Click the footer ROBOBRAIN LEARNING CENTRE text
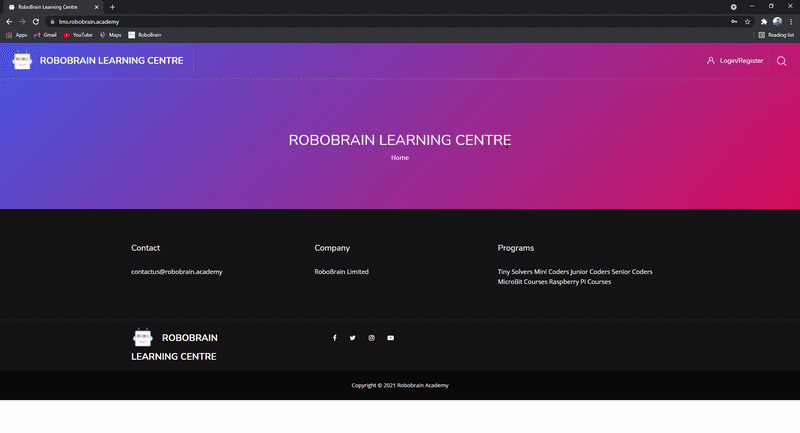Screen dimensions: 800x433 pos(174,347)
